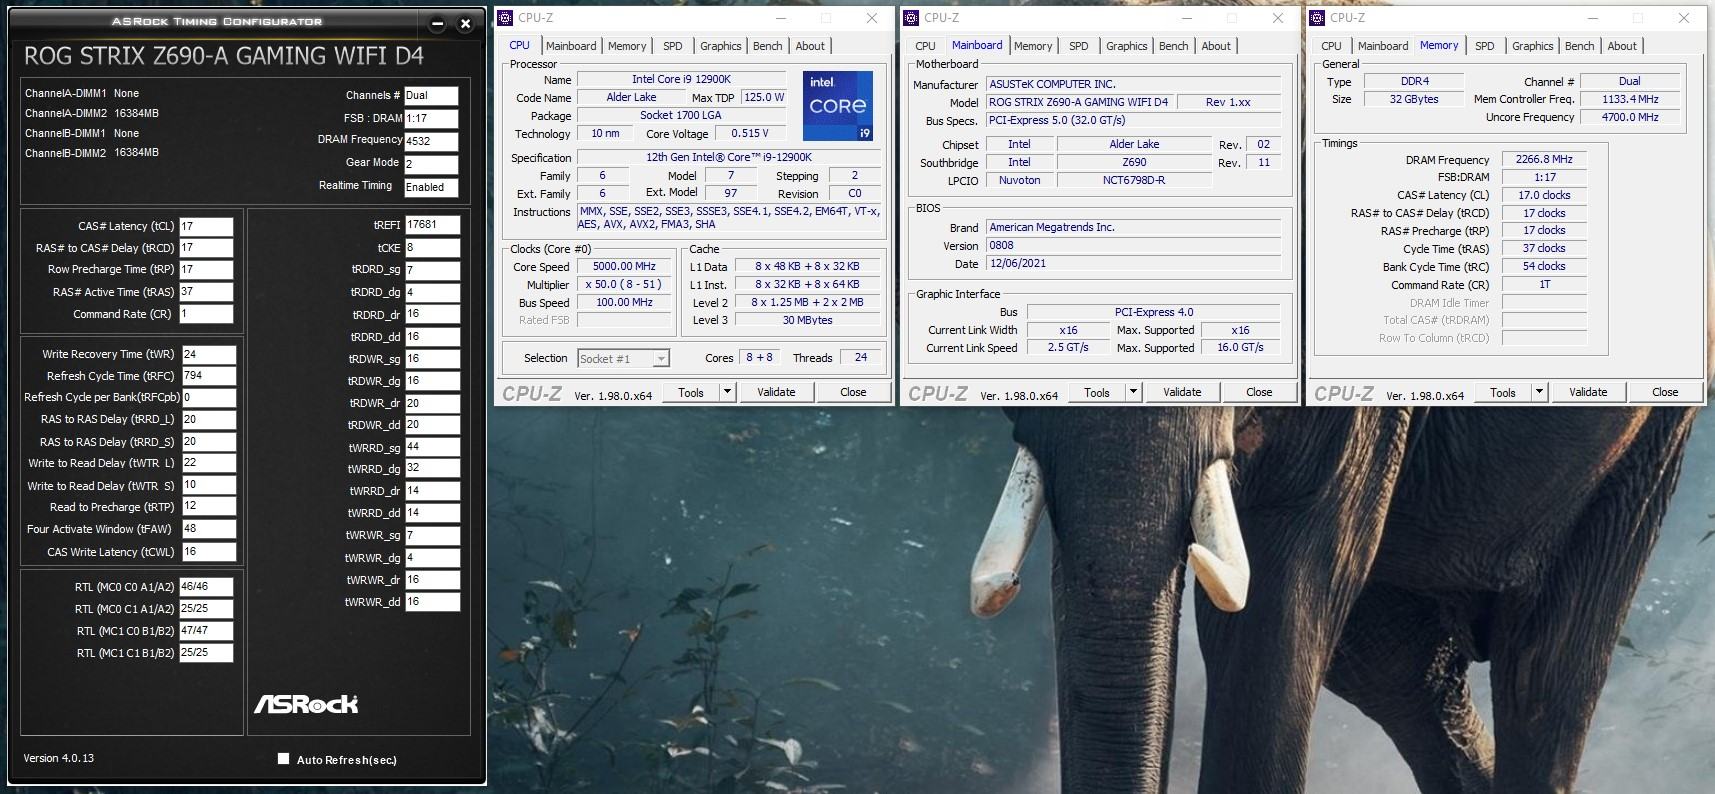Click motherboard model ROG STRIX Z690-A GAMING WIFI D4
Viewport: 1715px width, 794px height.
click(1078, 102)
